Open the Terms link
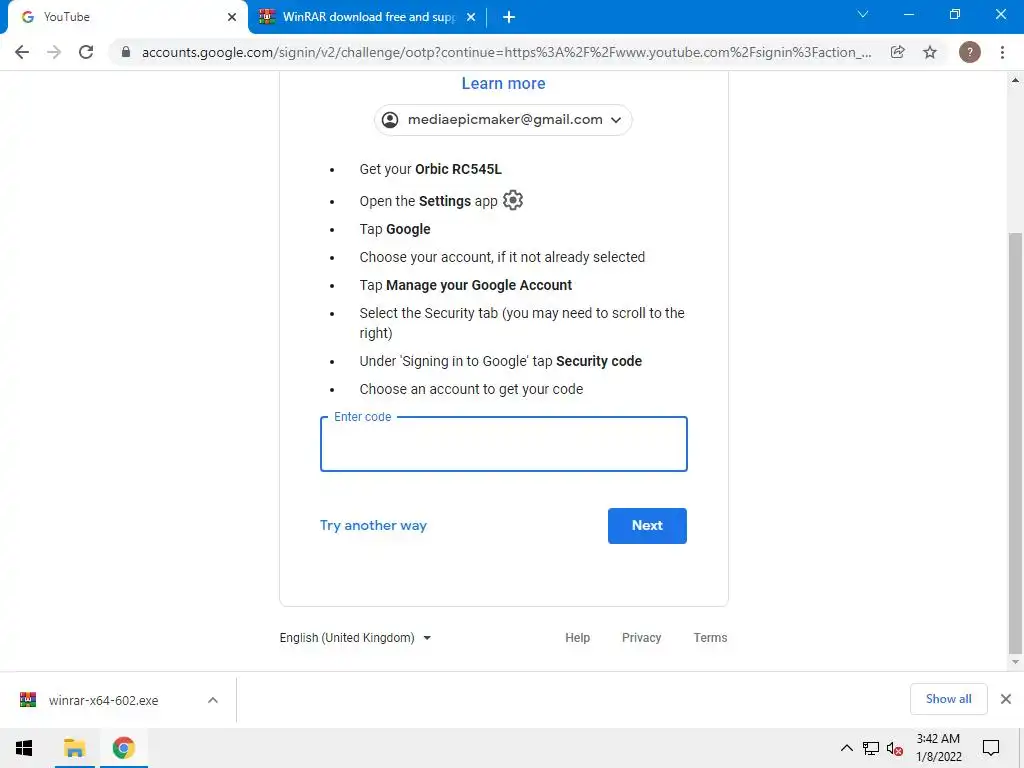 click(710, 638)
